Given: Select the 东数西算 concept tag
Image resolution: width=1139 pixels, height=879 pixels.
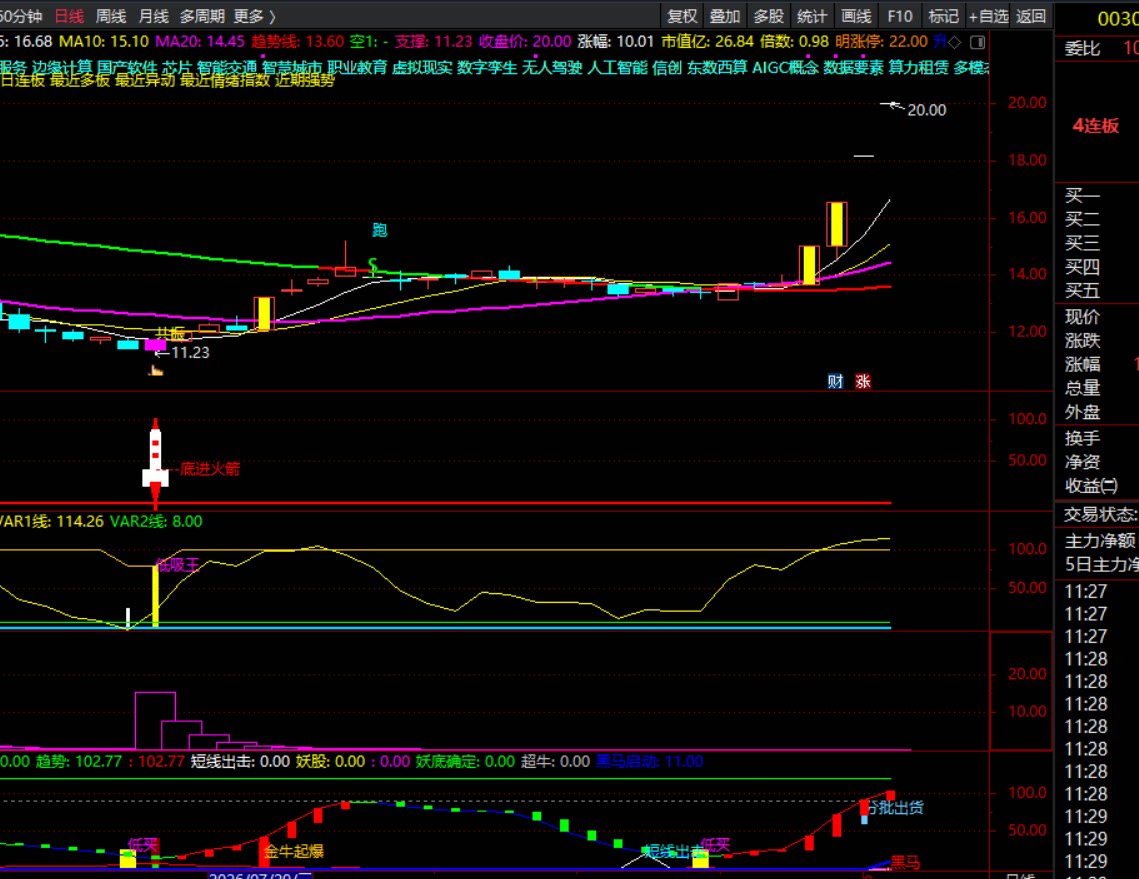Looking at the screenshot, I should (717, 68).
